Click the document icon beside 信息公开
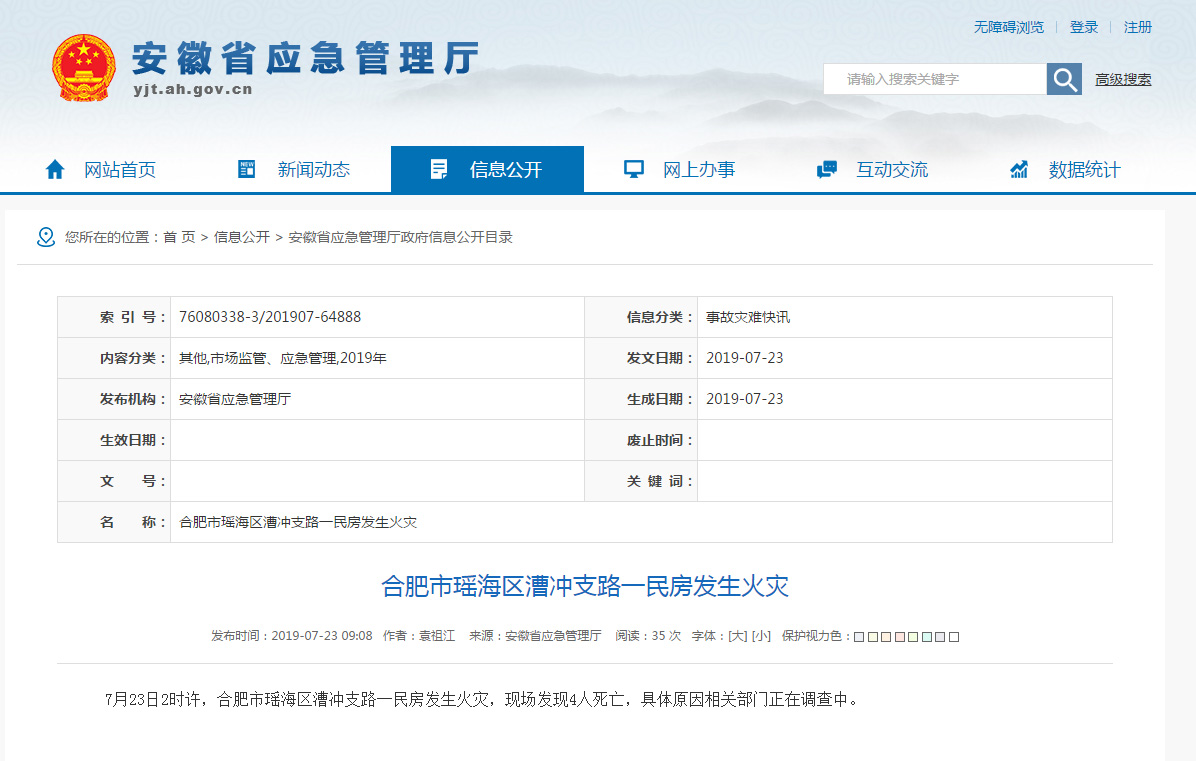The width and height of the screenshot is (1196, 761). [439, 169]
